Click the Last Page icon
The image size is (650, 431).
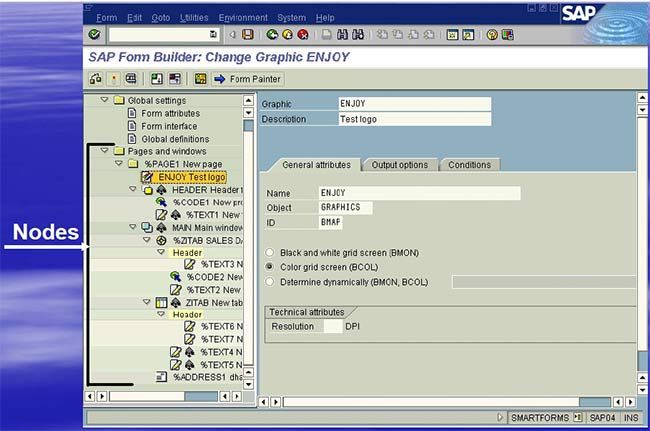(429, 35)
